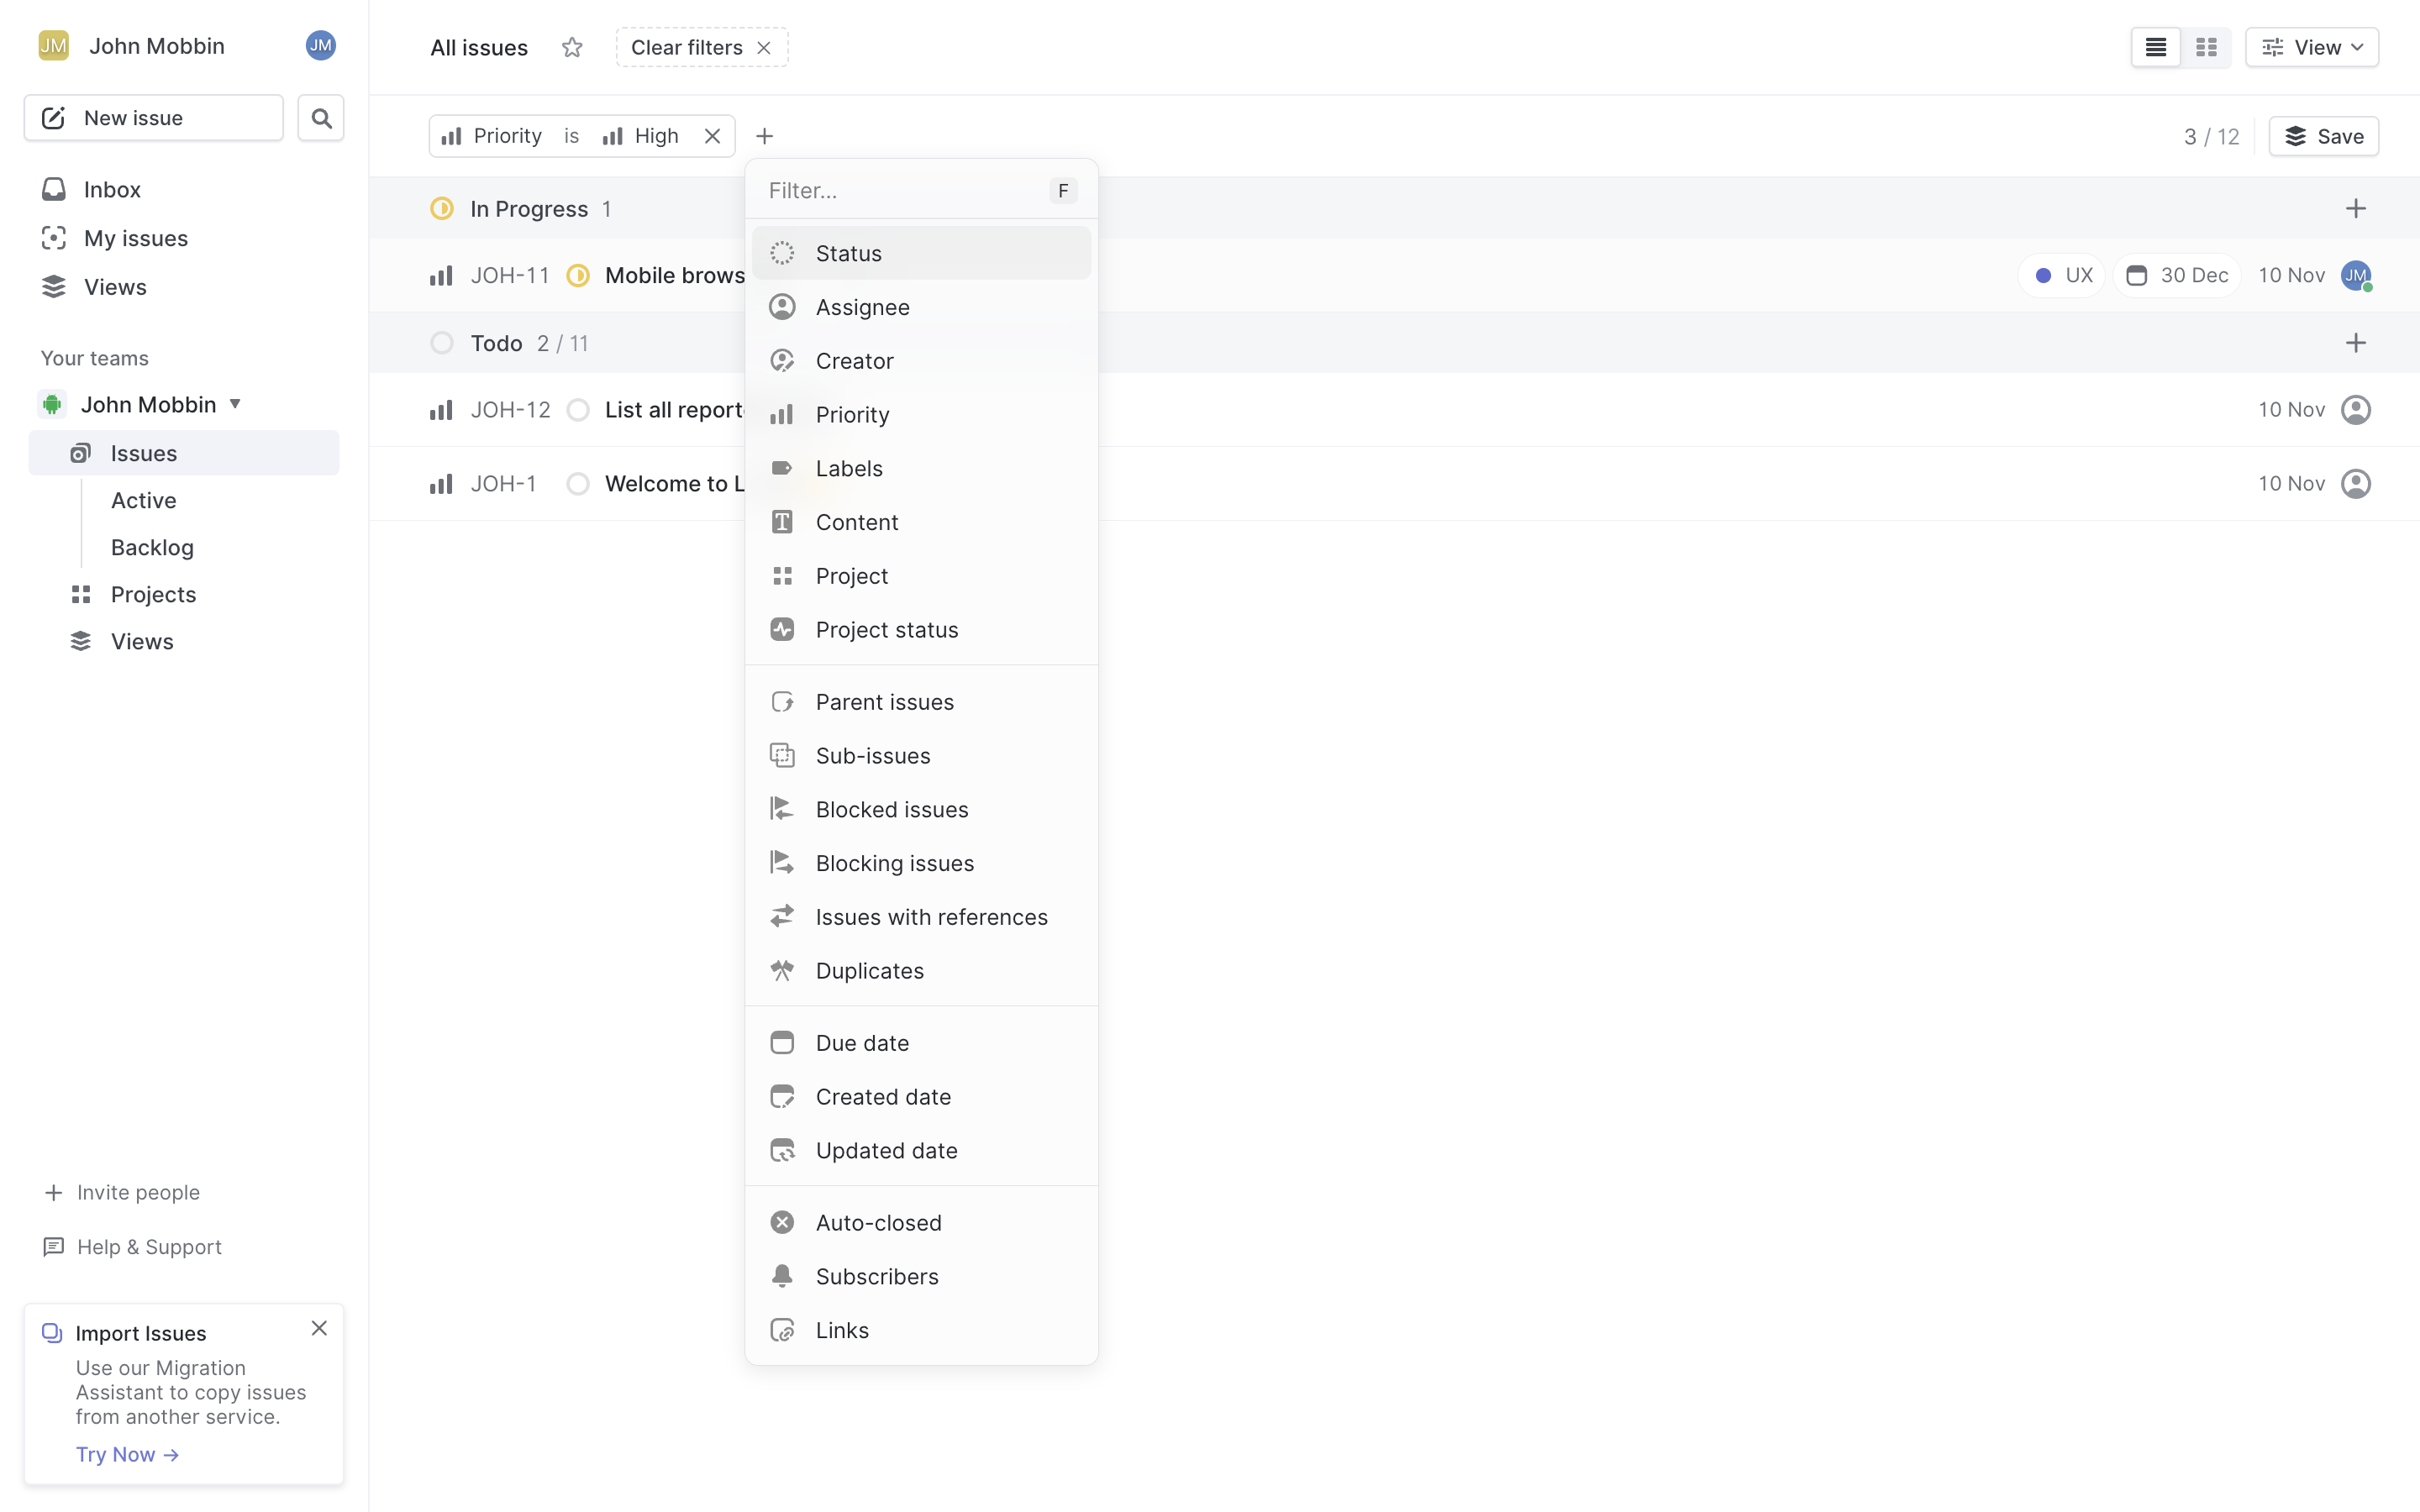Click the JM assignee avatar on JOH-11
The image size is (2420, 1512).
pos(2356,275)
